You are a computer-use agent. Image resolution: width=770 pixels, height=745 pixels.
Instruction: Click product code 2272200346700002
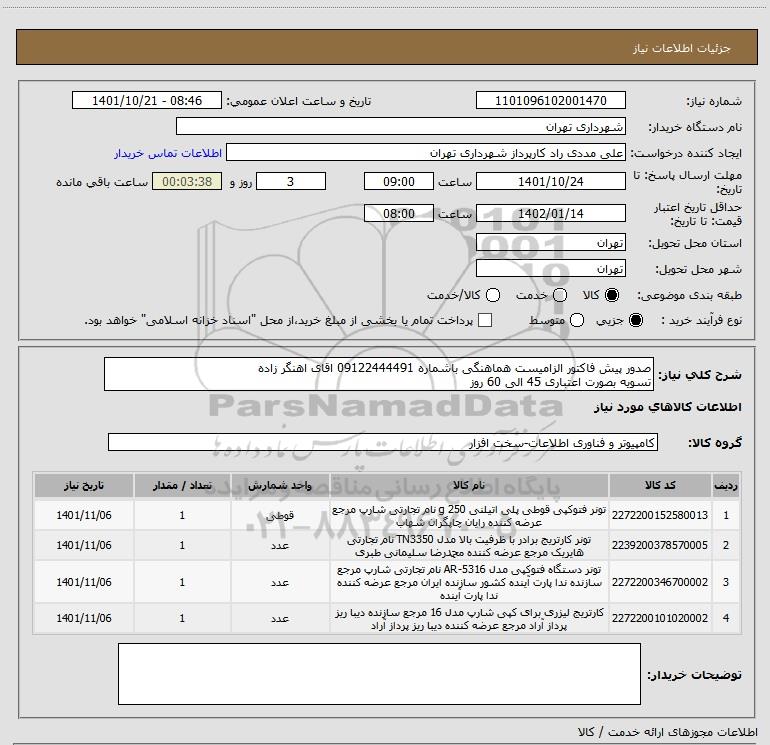[660, 582]
